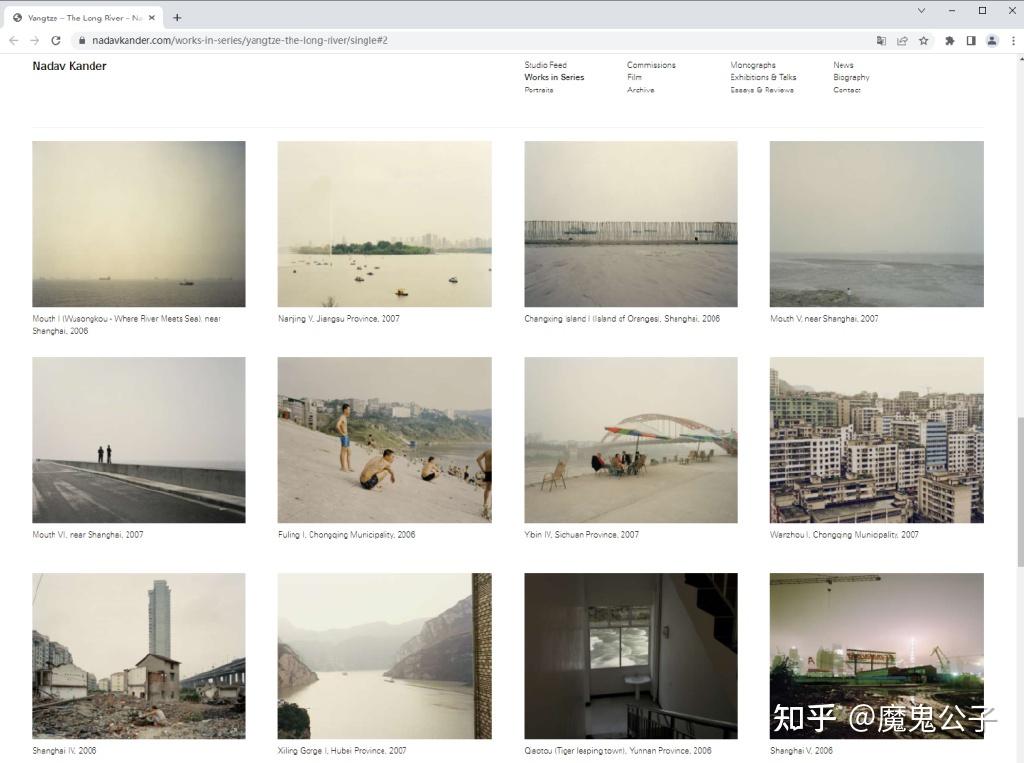
Task: Open Film in the site menu
Action: (634, 77)
